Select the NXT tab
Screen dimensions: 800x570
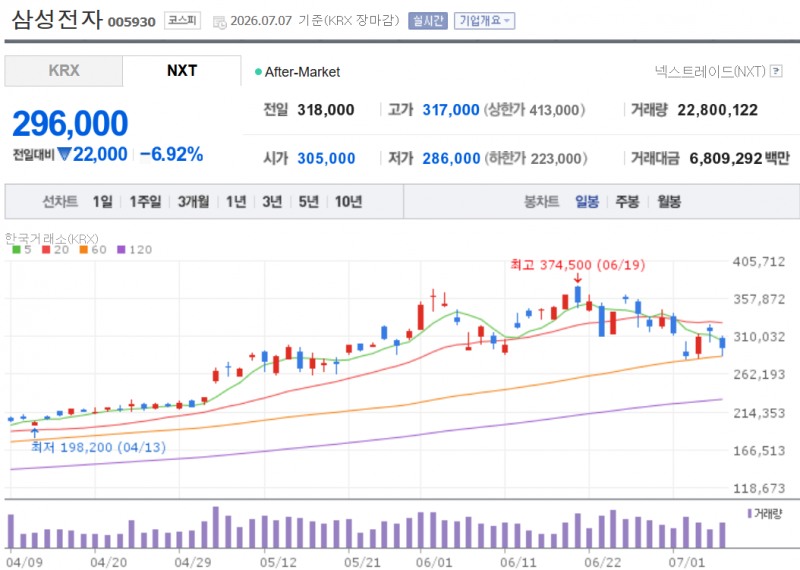point(182,70)
